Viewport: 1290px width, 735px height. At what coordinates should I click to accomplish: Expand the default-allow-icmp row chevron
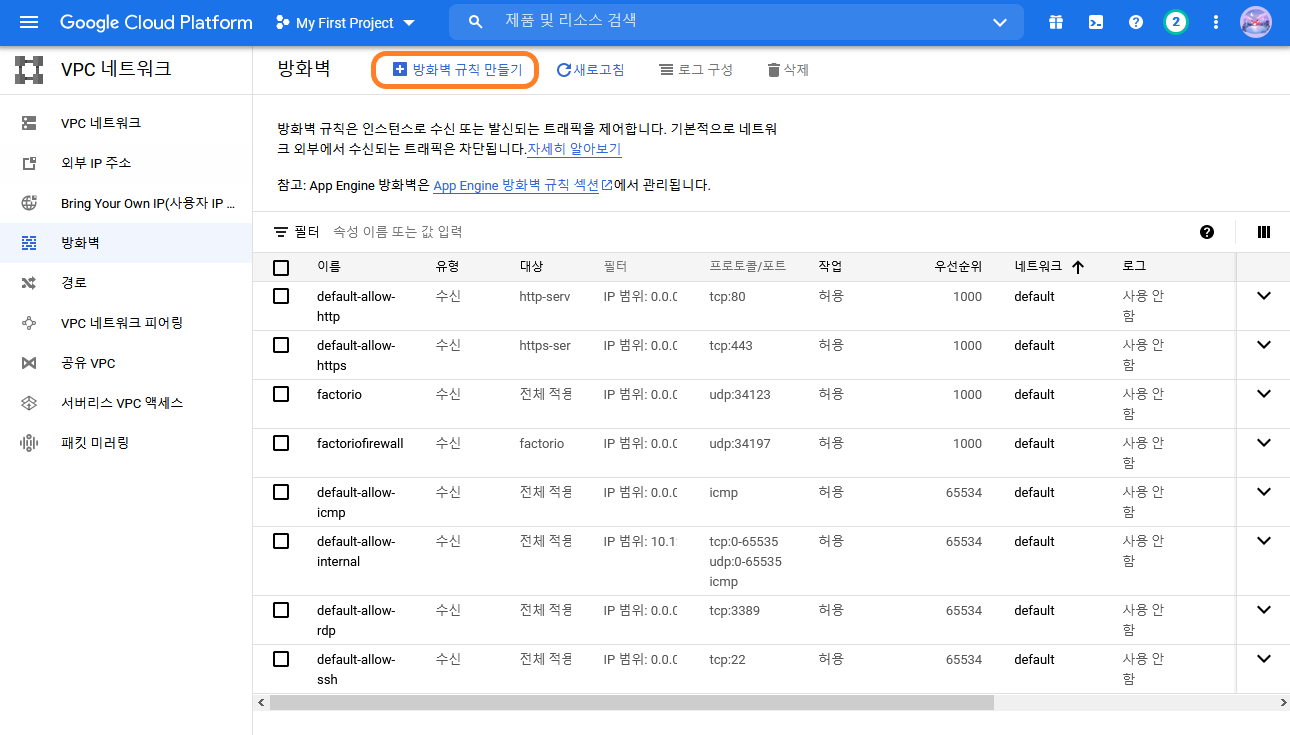[1264, 492]
